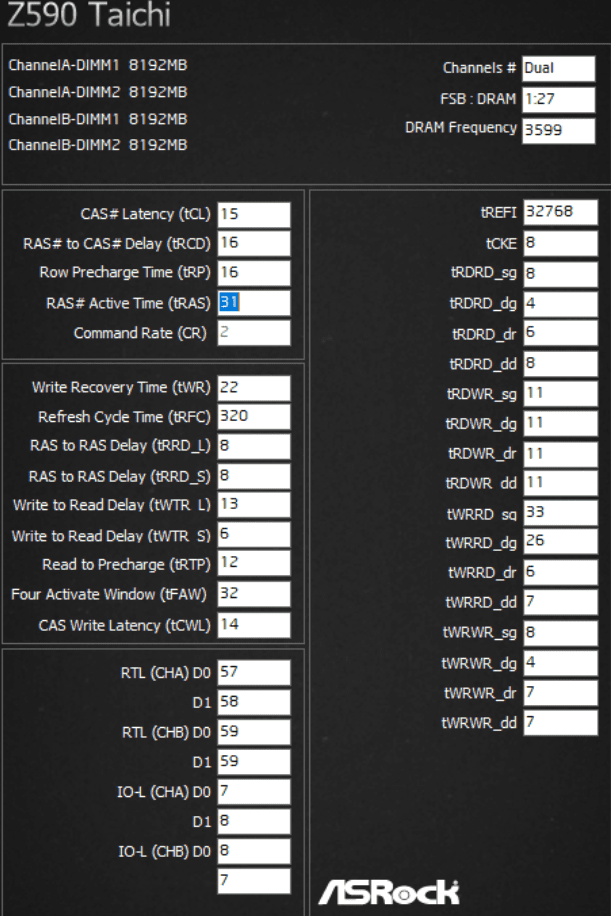
Task: Click the Four Activate Window (tFAW) field
Action: [x=254, y=594]
